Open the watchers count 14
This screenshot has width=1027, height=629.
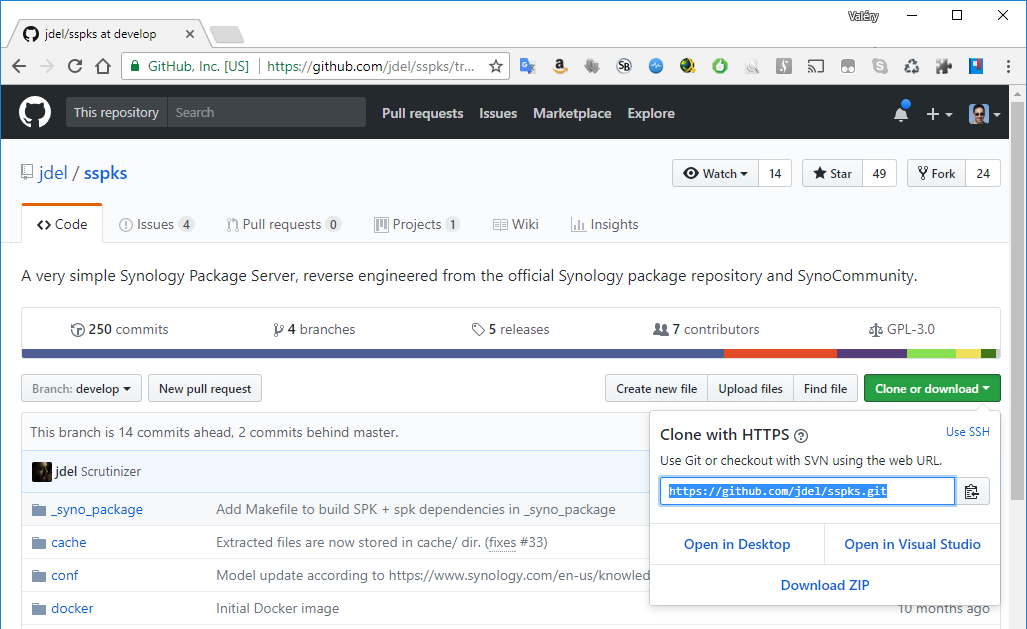coord(775,174)
